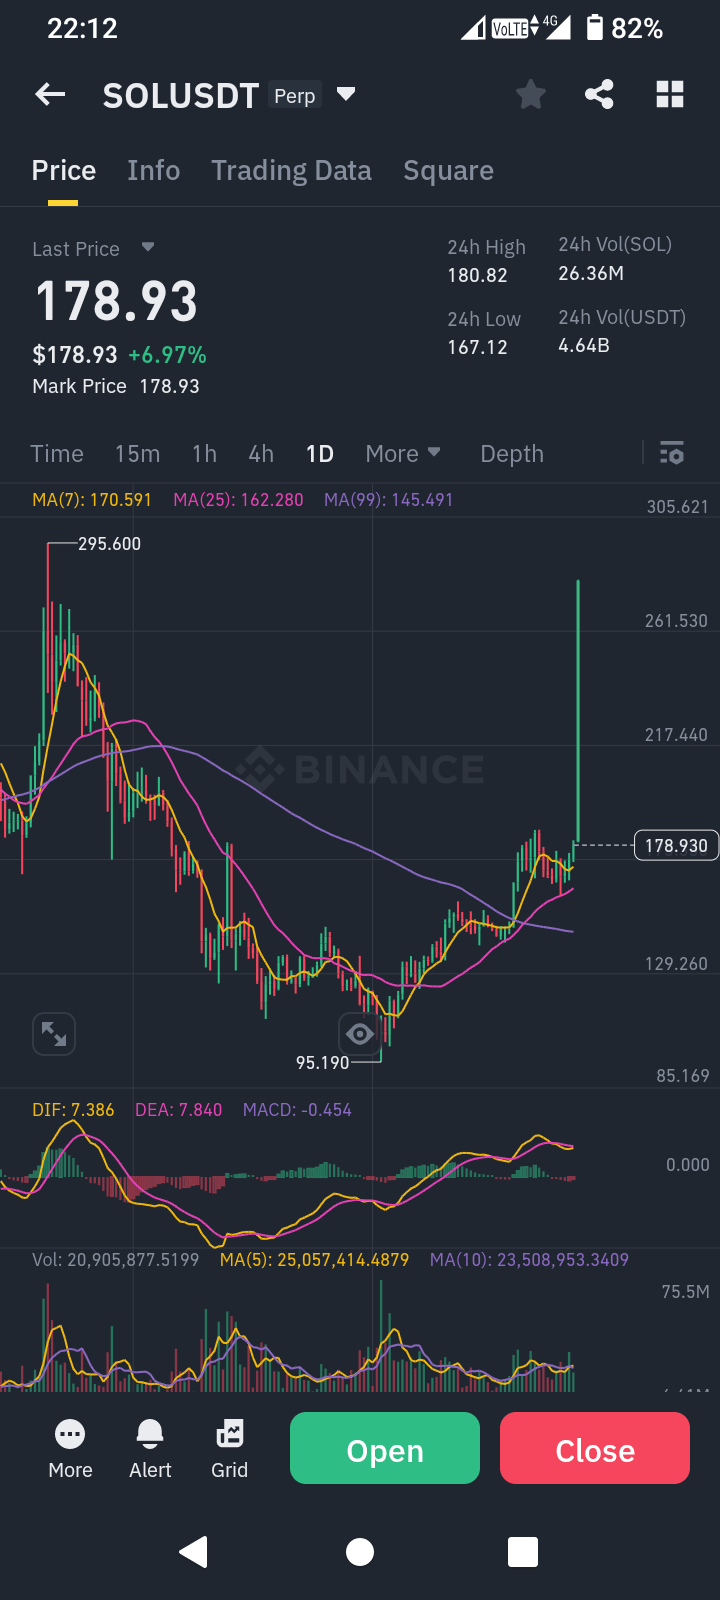
Task: Switch to the Depth chart view
Action: click(512, 453)
